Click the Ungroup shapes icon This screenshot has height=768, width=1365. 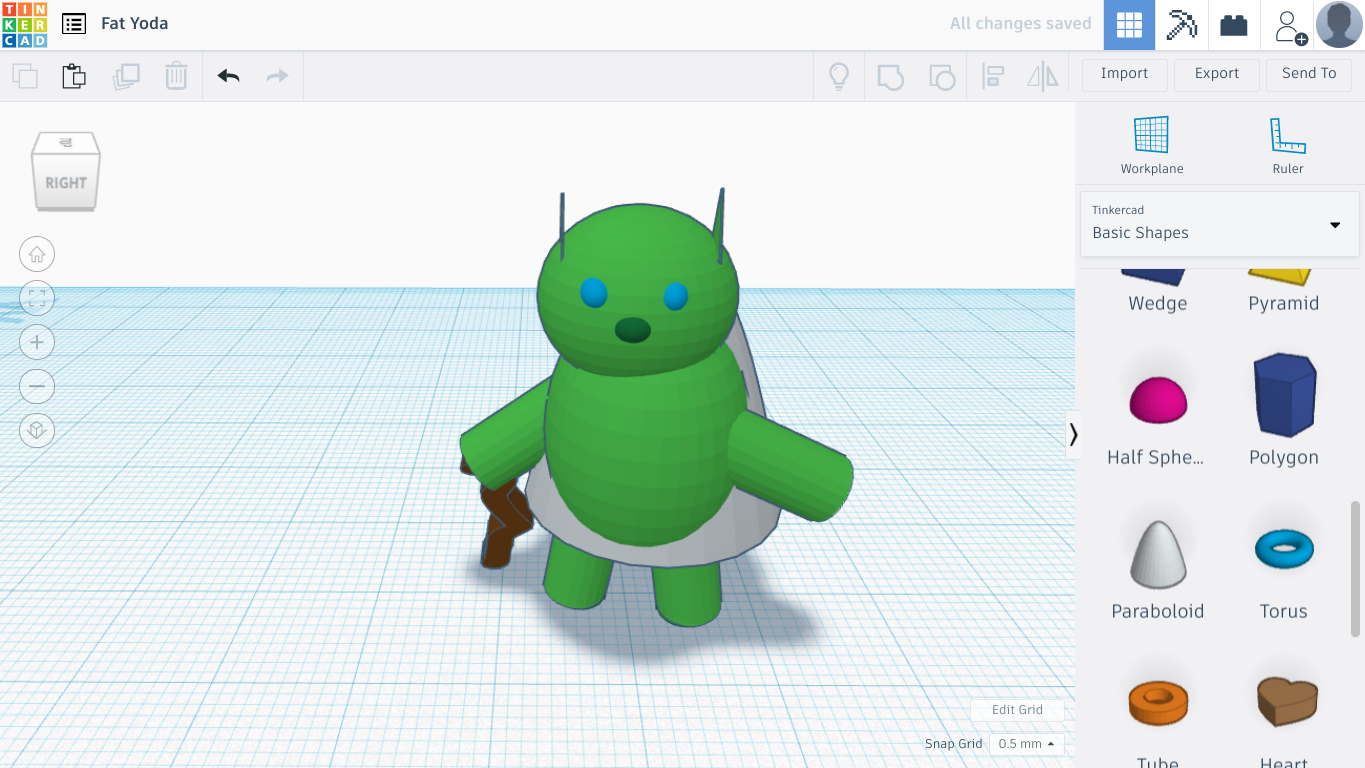pyautogui.click(x=941, y=76)
